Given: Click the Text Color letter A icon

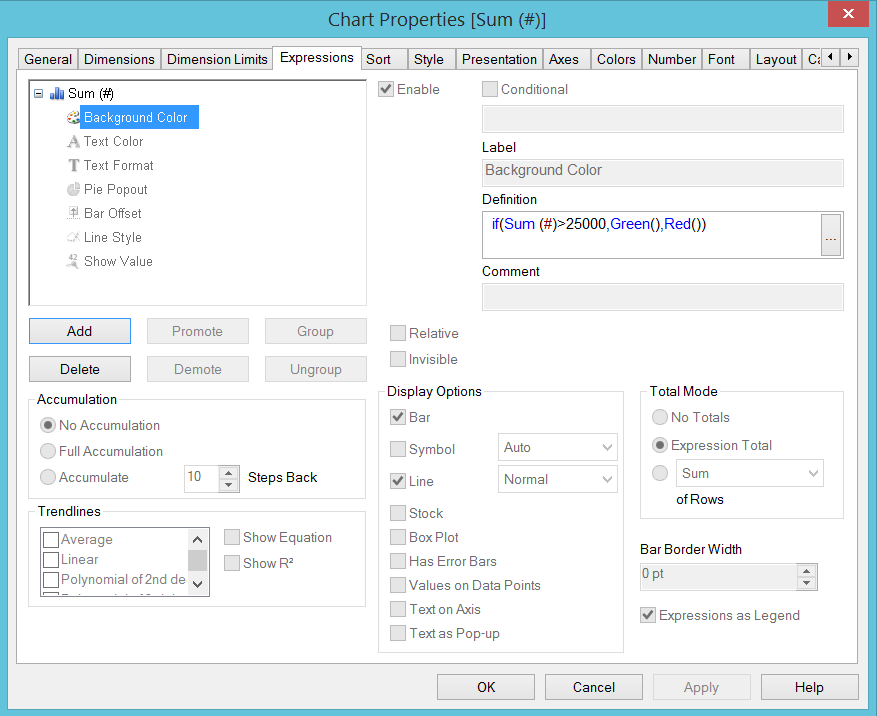Looking at the screenshot, I should [x=73, y=142].
